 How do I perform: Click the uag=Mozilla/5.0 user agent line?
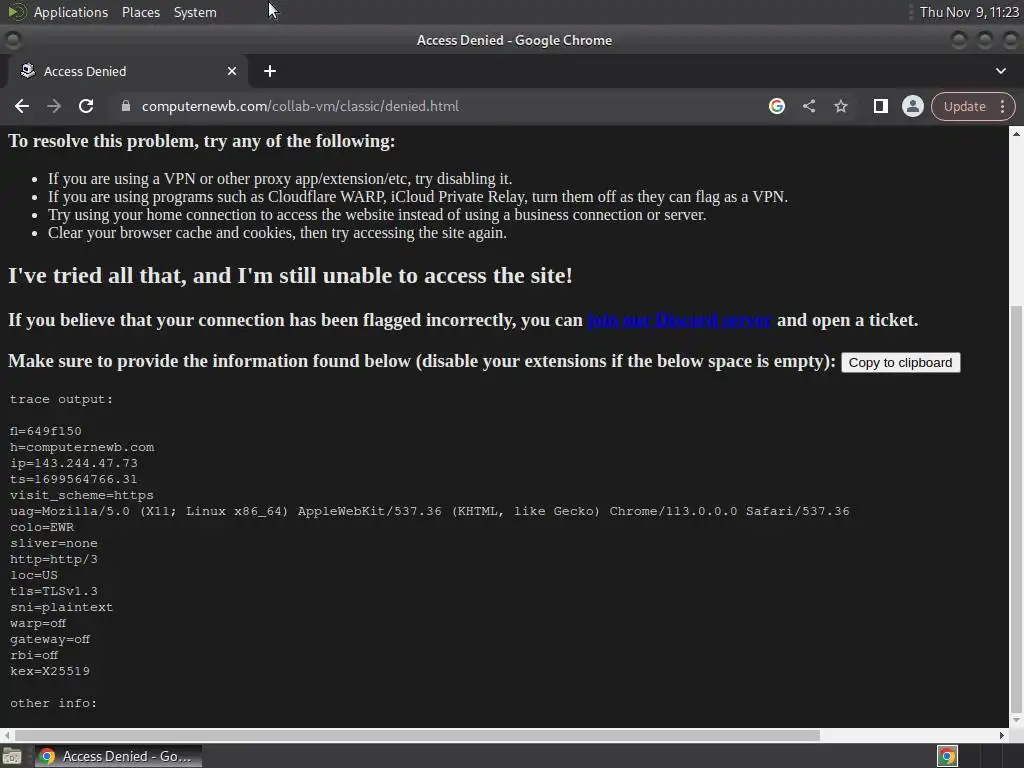point(430,511)
